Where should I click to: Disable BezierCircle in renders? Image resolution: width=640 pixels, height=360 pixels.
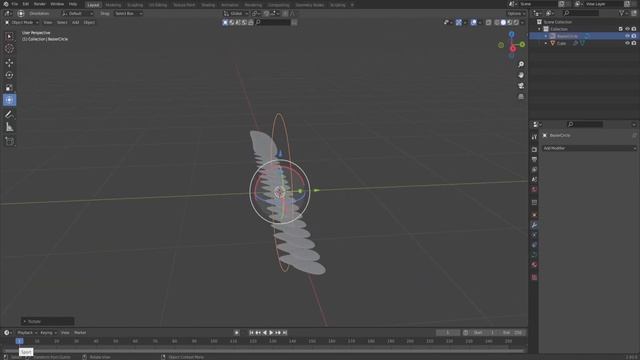click(x=634, y=36)
